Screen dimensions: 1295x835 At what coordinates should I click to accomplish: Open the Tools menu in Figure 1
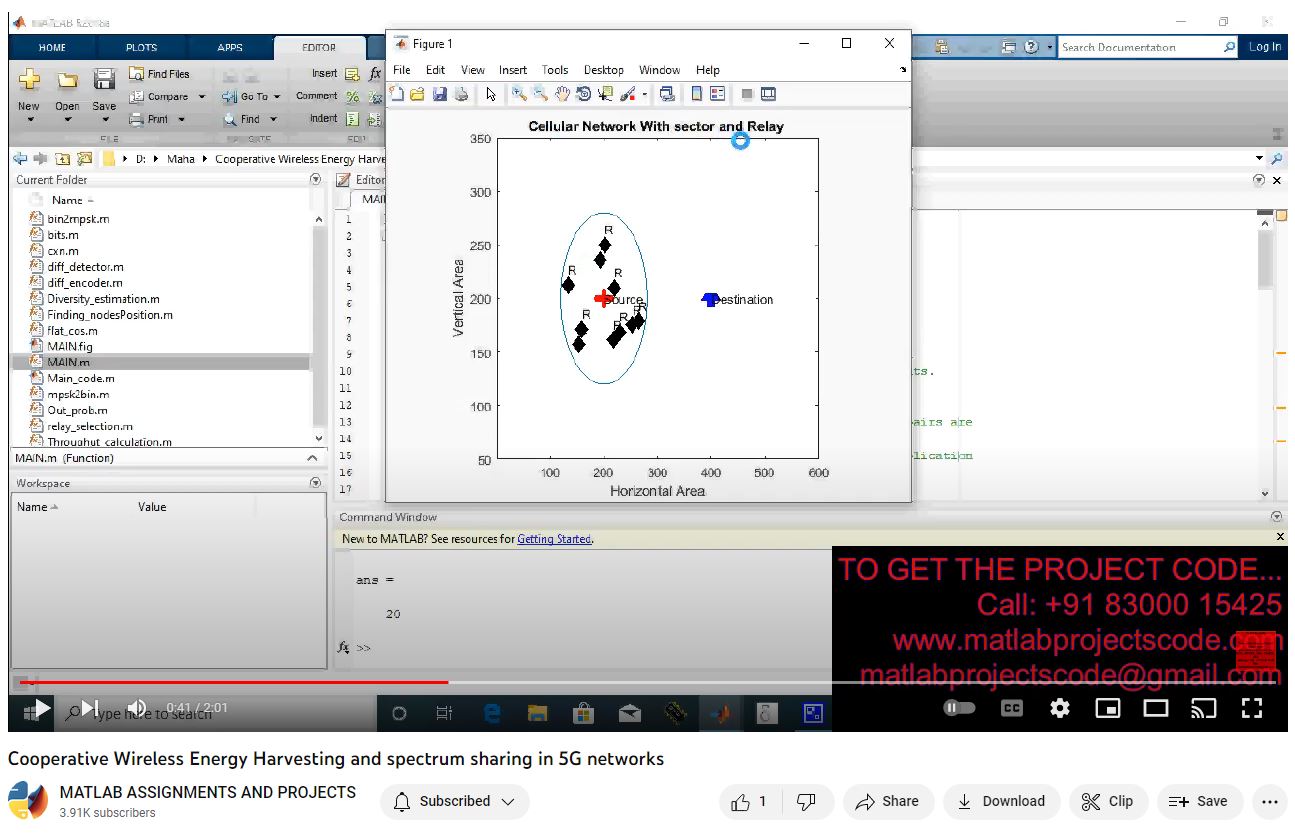click(555, 70)
